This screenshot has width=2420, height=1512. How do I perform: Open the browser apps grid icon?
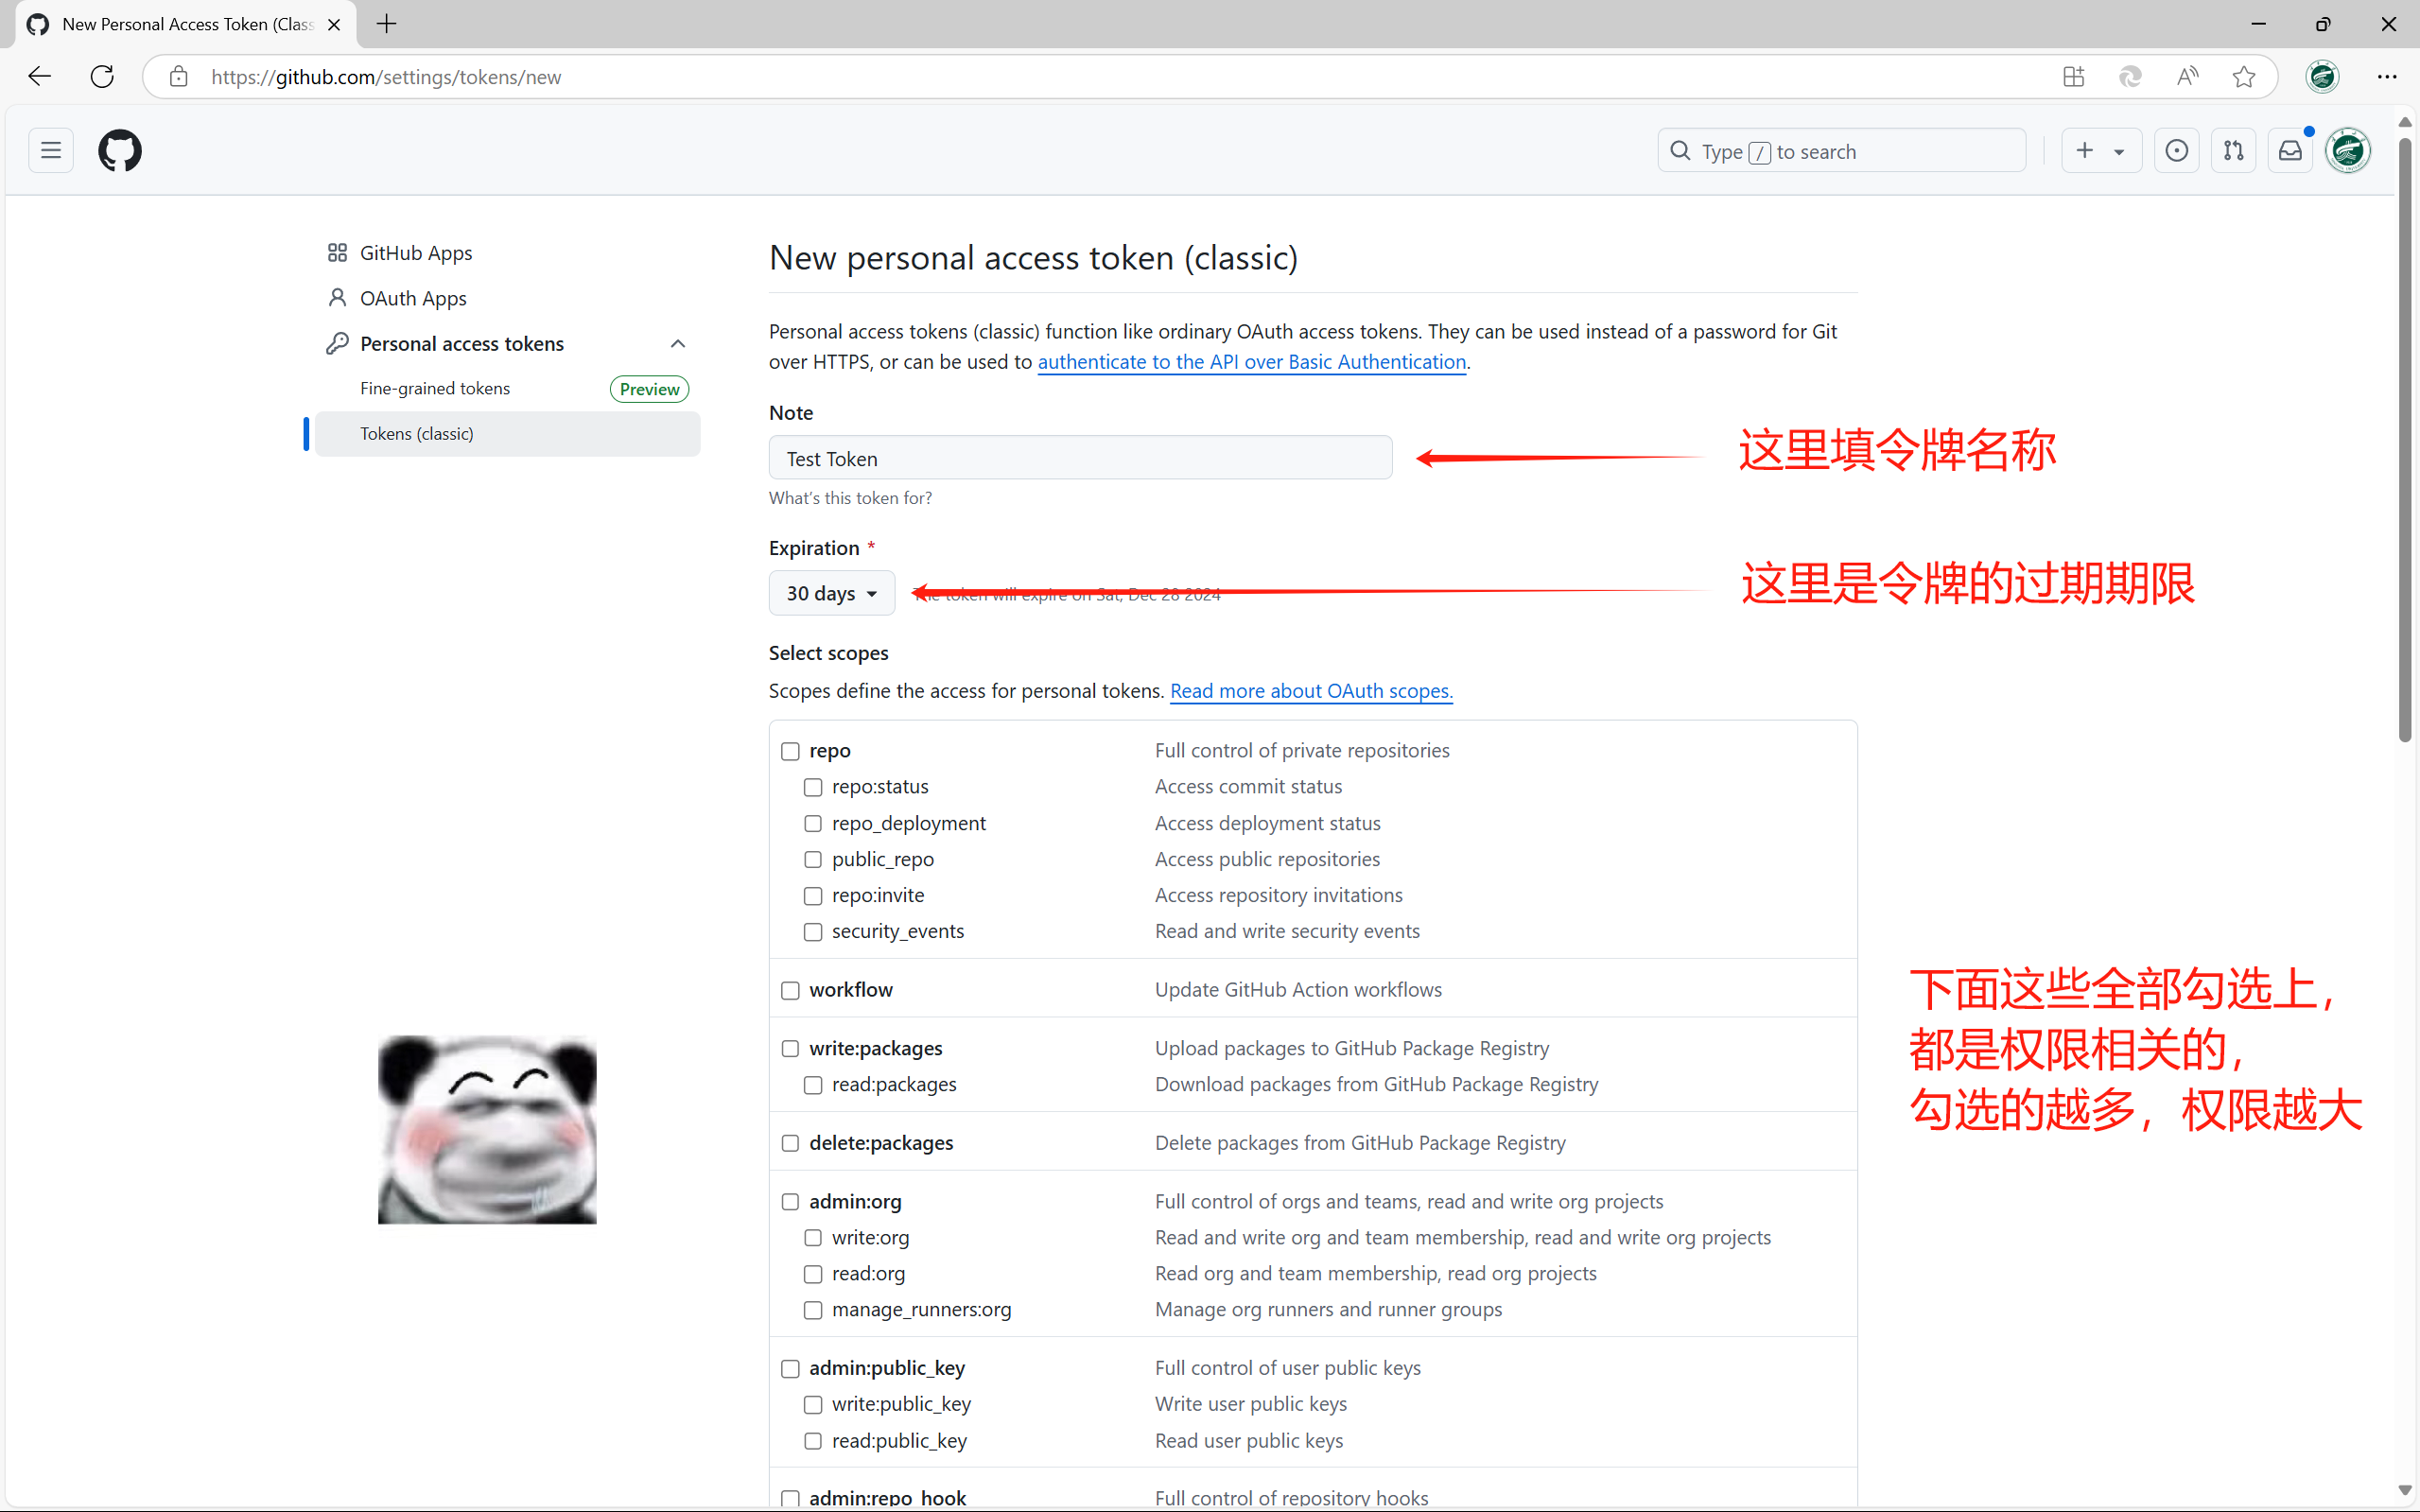coord(2073,77)
